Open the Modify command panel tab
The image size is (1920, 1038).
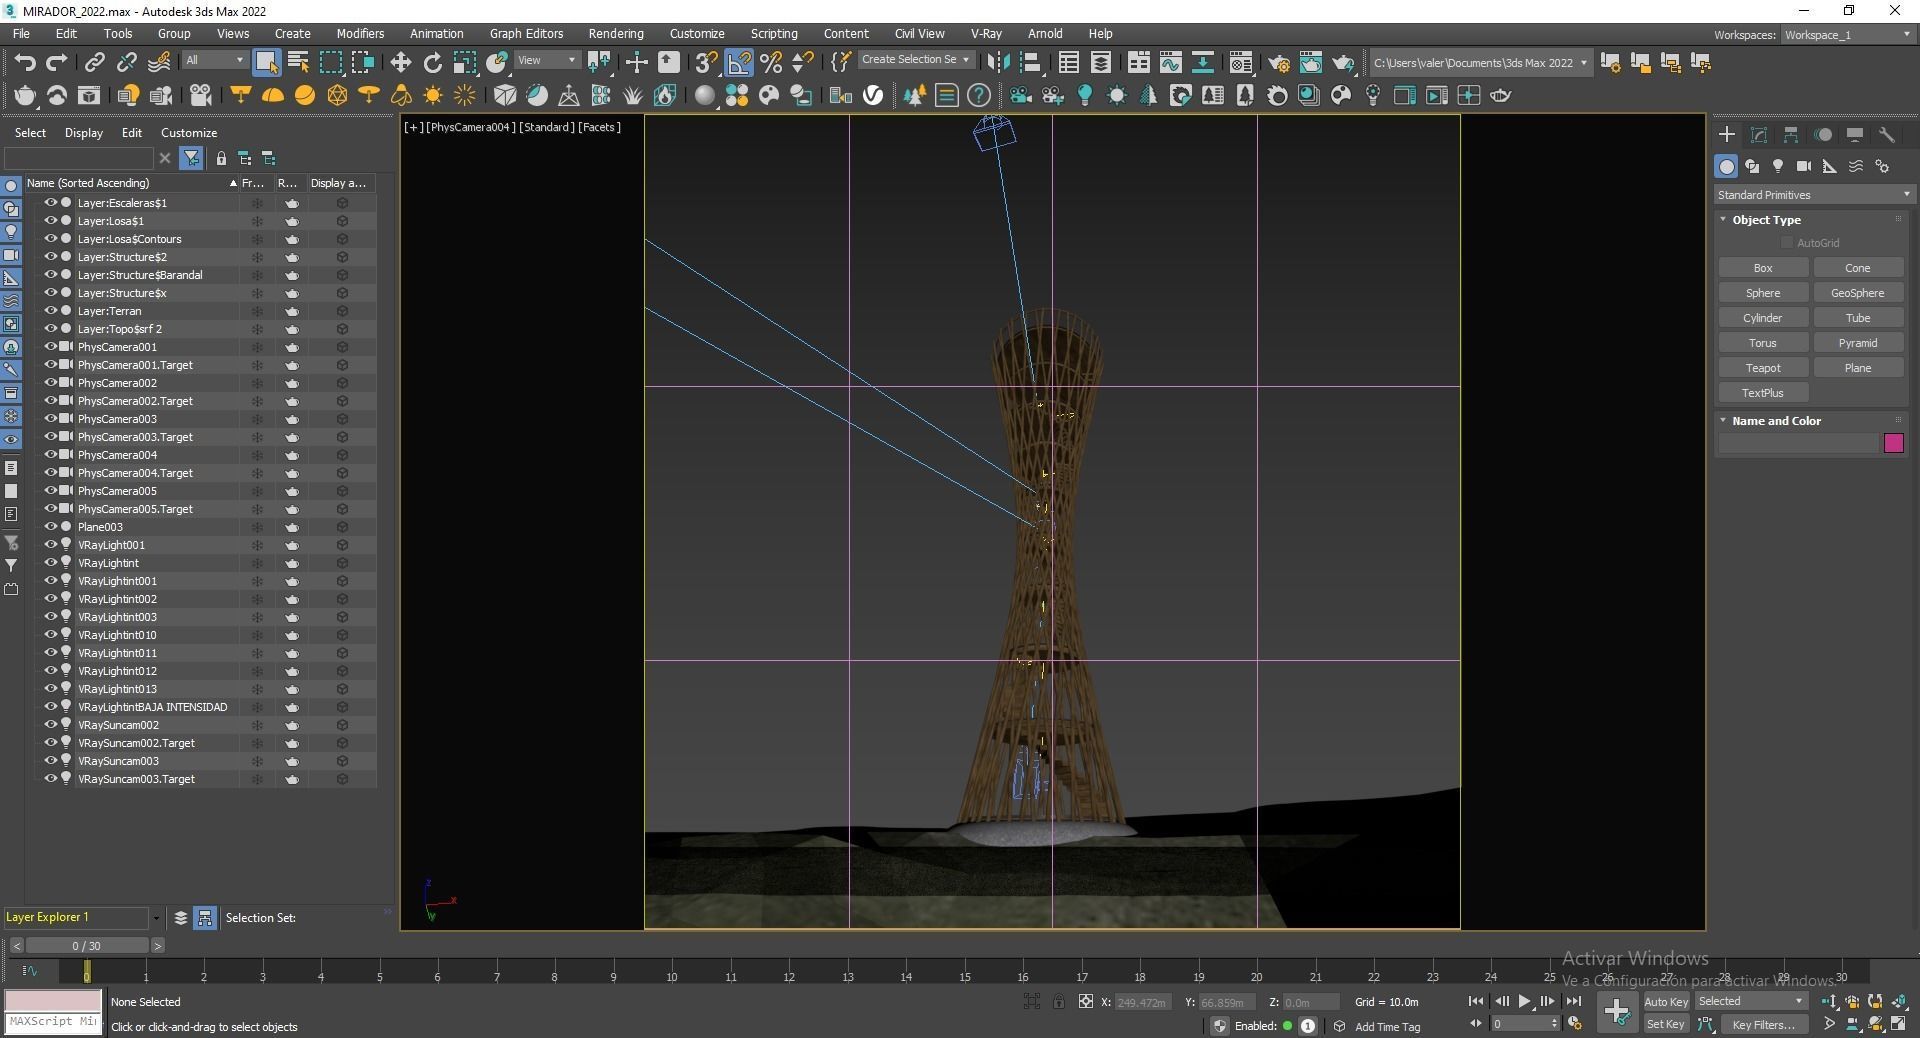point(1759,134)
